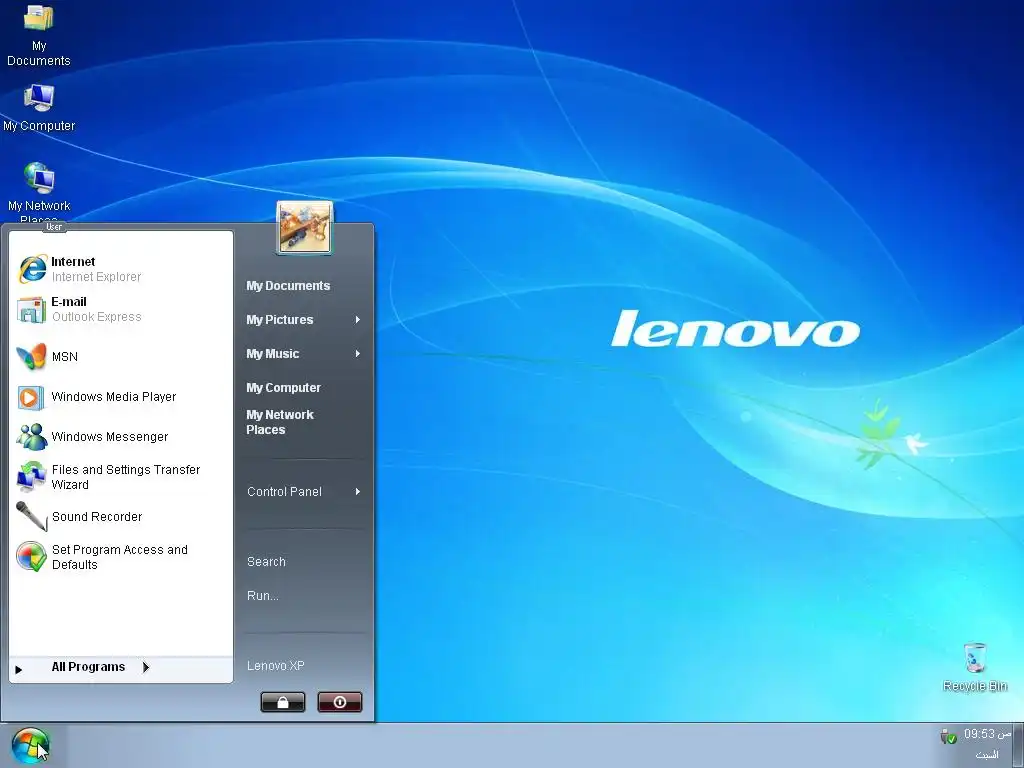Launch Windows Media Player icon

tap(31, 397)
